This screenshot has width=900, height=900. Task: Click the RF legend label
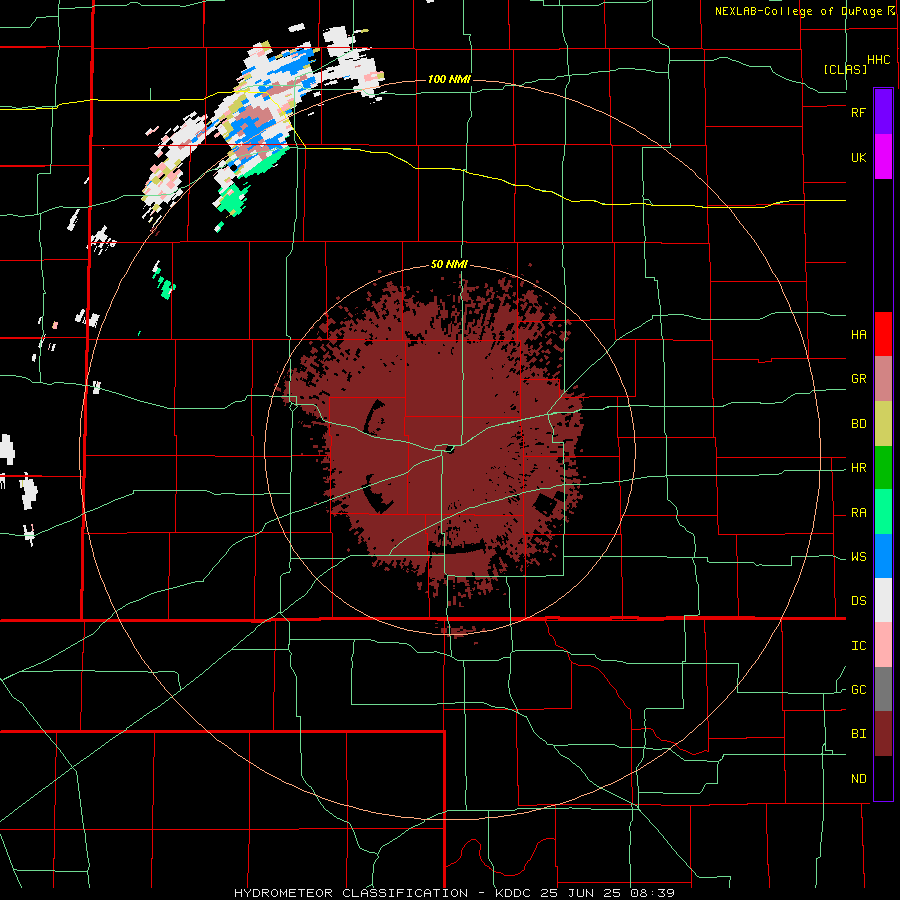coord(858,112)
